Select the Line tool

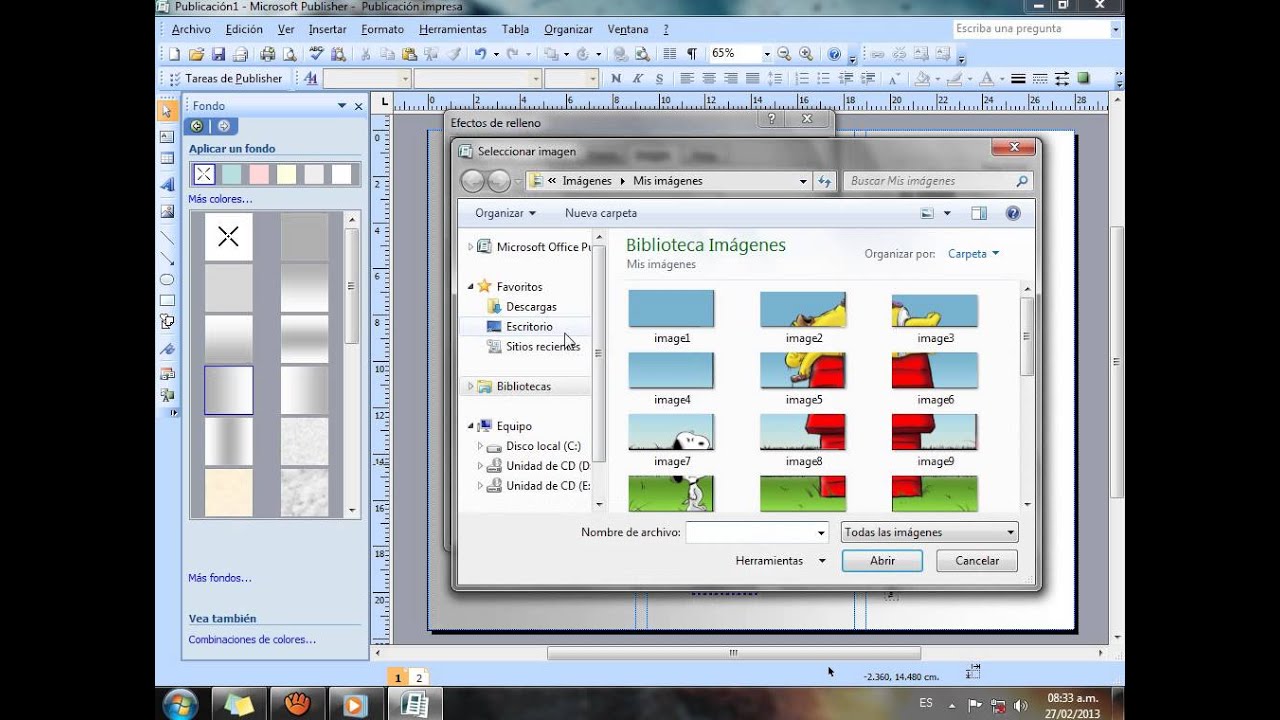(x=167, y=238)
